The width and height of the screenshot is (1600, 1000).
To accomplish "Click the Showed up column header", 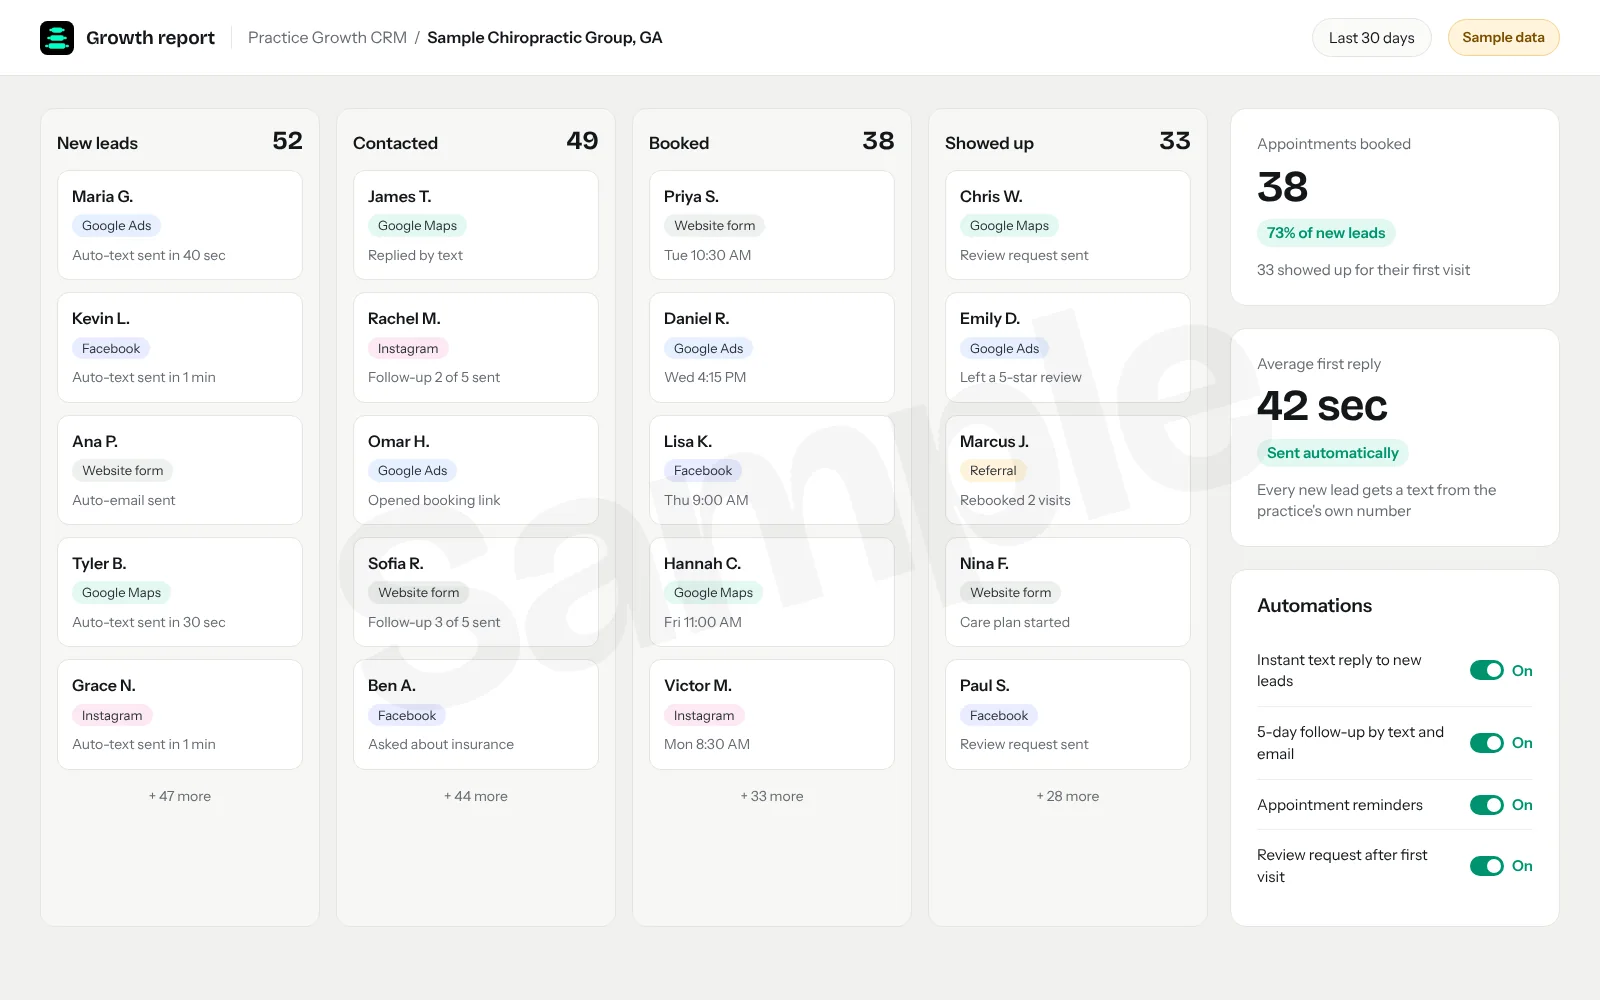I will pos(989,143).
